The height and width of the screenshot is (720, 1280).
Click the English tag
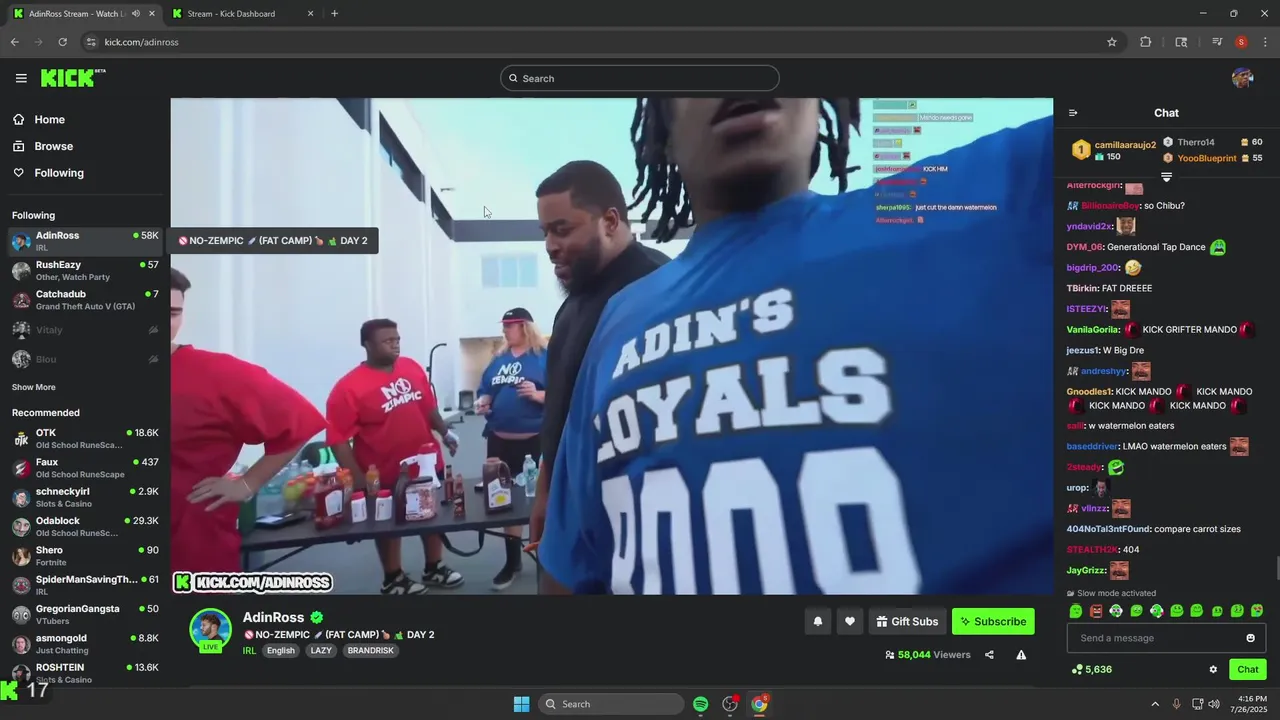tap(281, 650)
